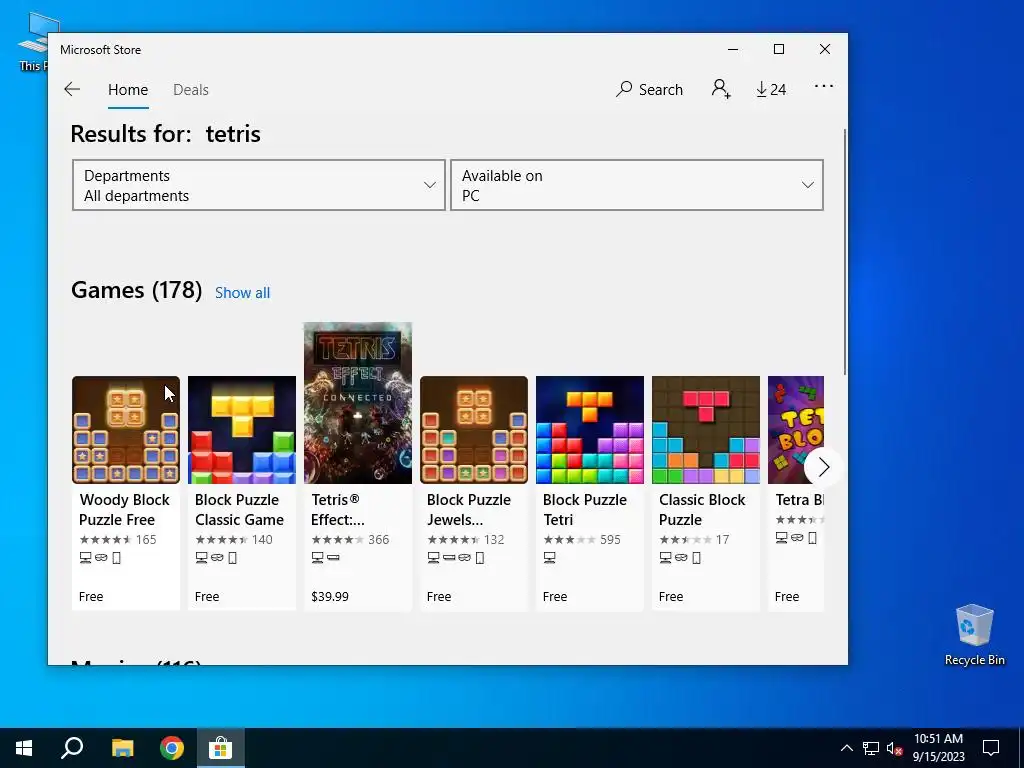This screenshot has width=1024, height=768.
Task: Click Block Puzzle Jewels rating 132
Action: 466,539
